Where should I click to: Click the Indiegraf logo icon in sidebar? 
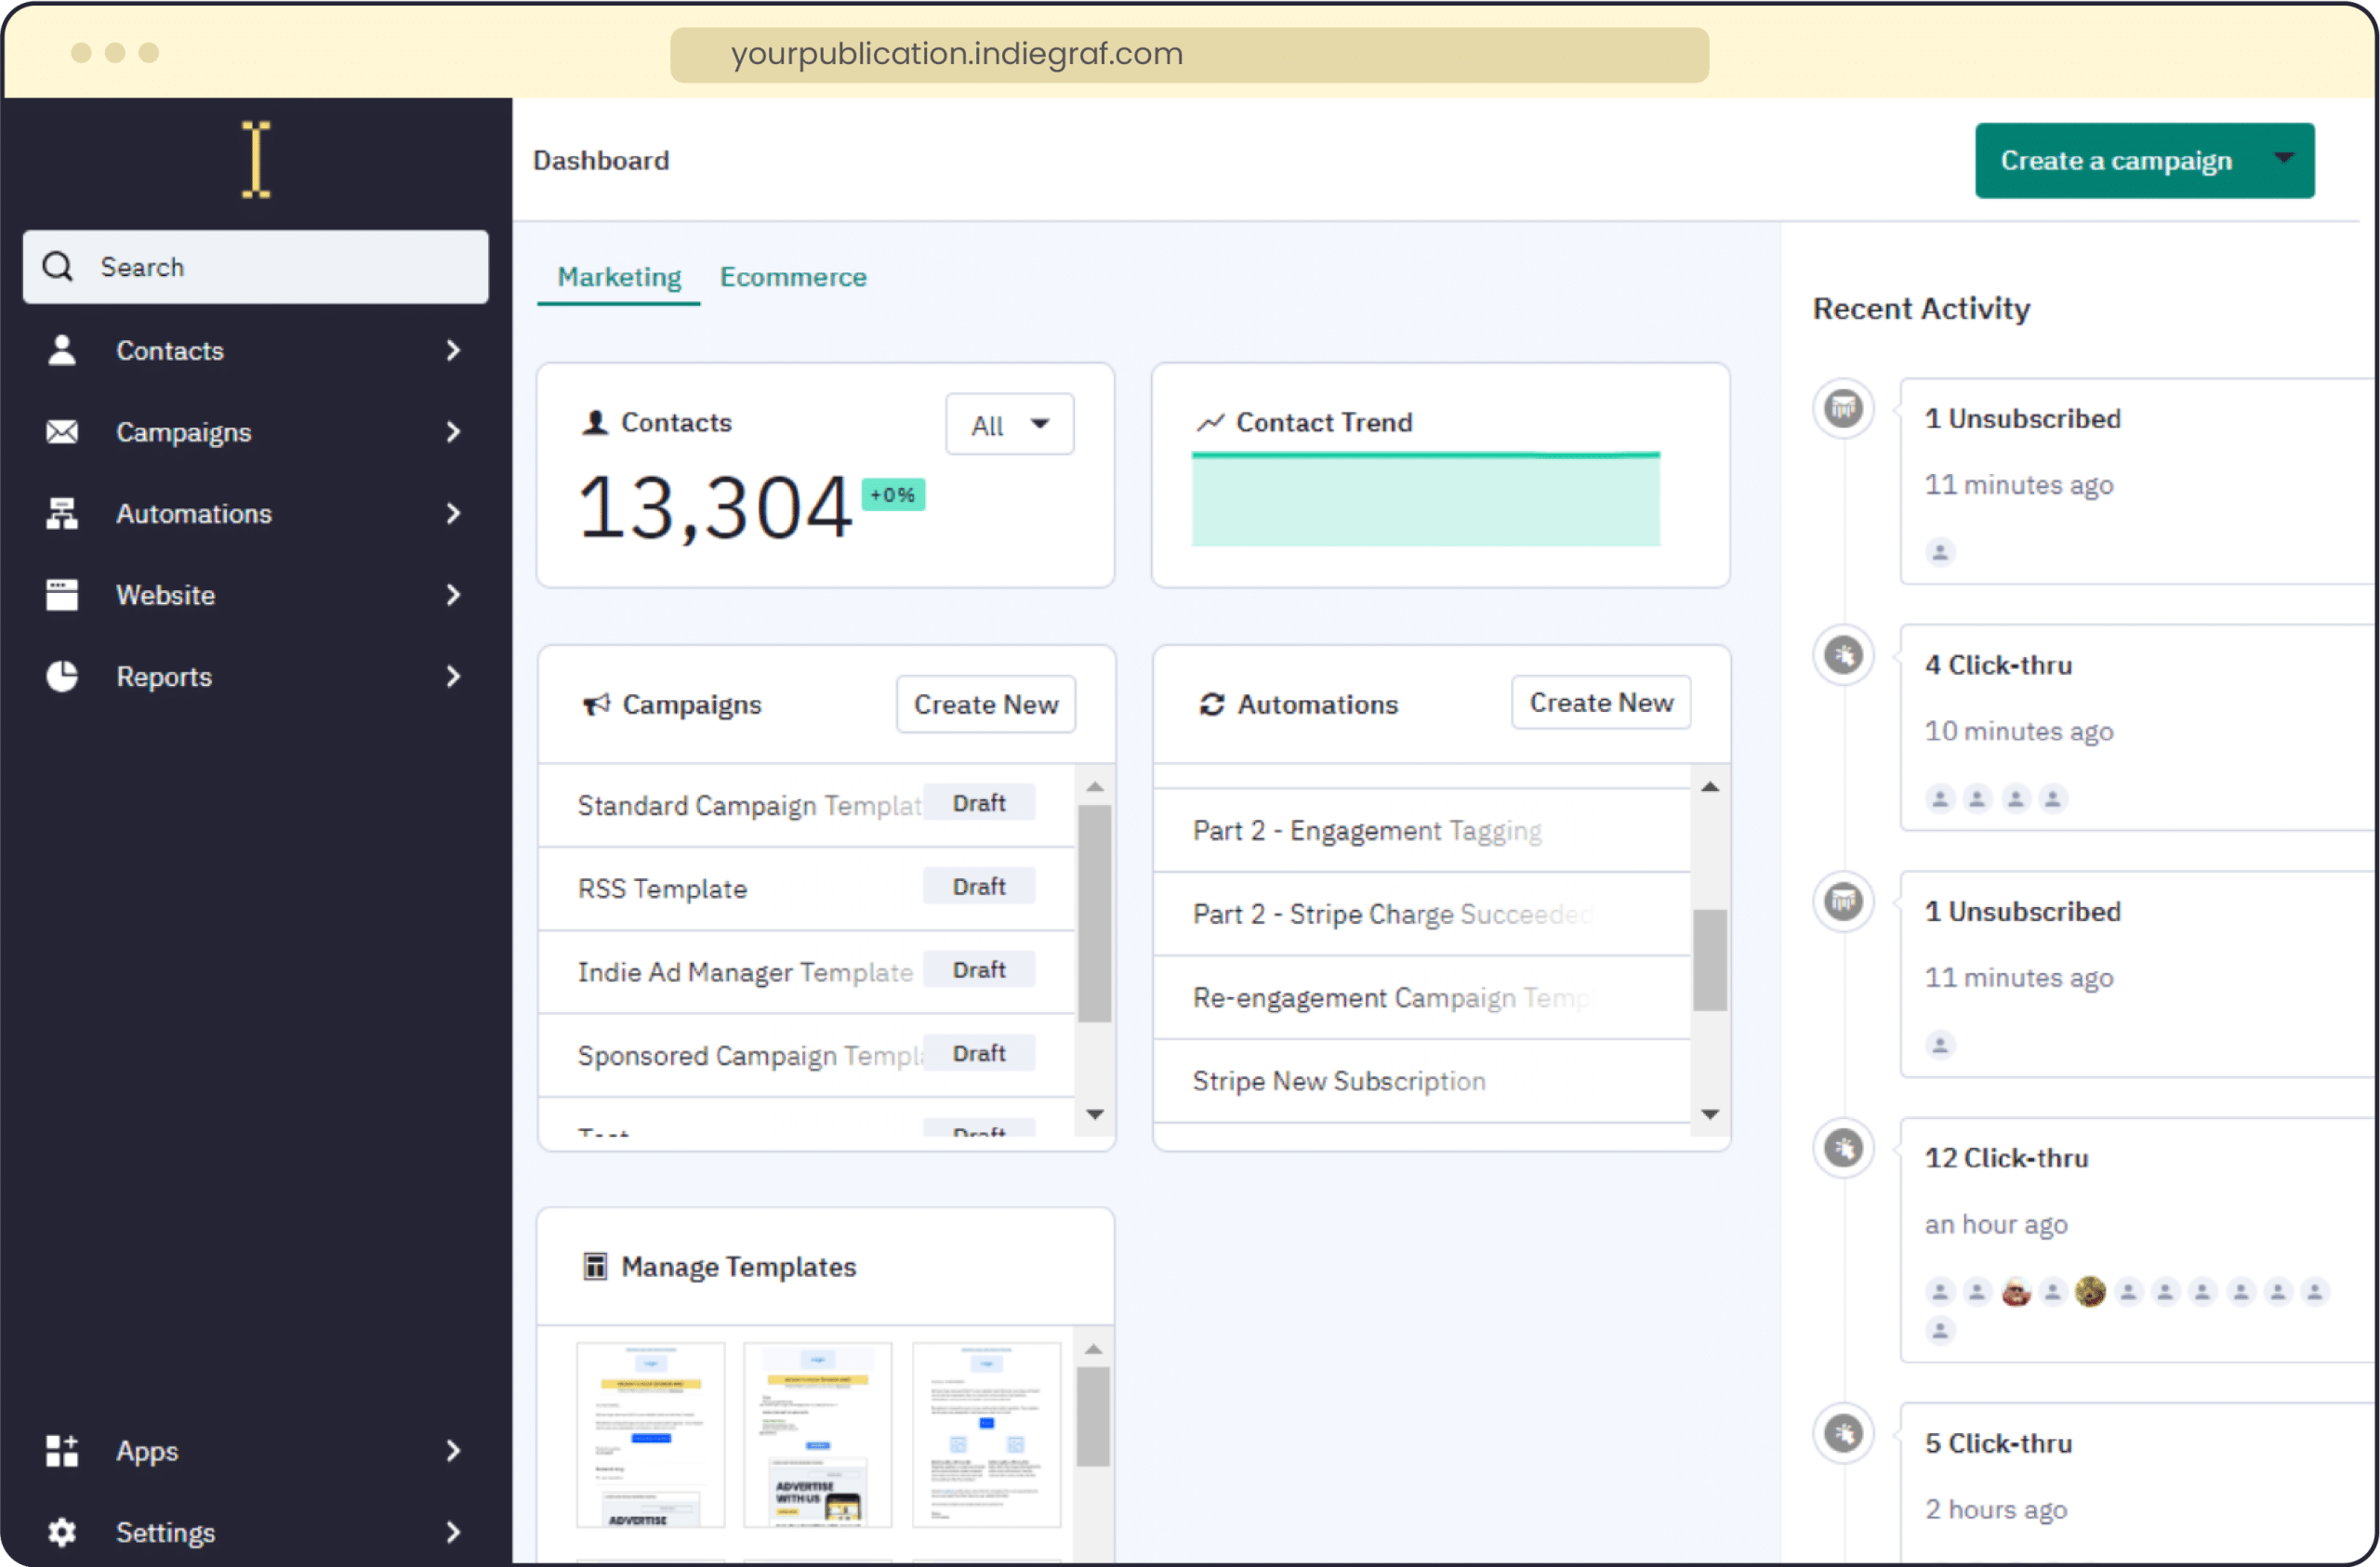click(x=256, y=160)
